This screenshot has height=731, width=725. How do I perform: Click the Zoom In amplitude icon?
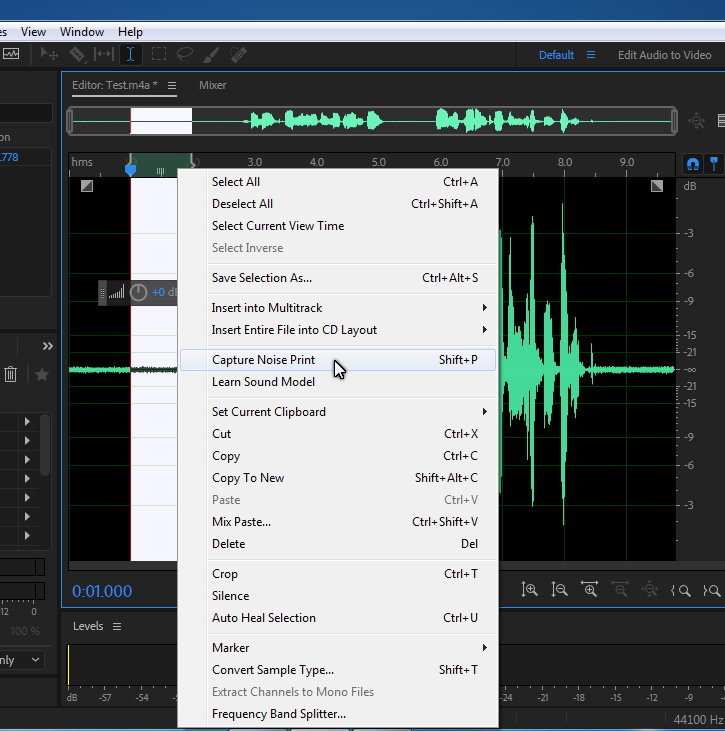(x=530, y=590)
